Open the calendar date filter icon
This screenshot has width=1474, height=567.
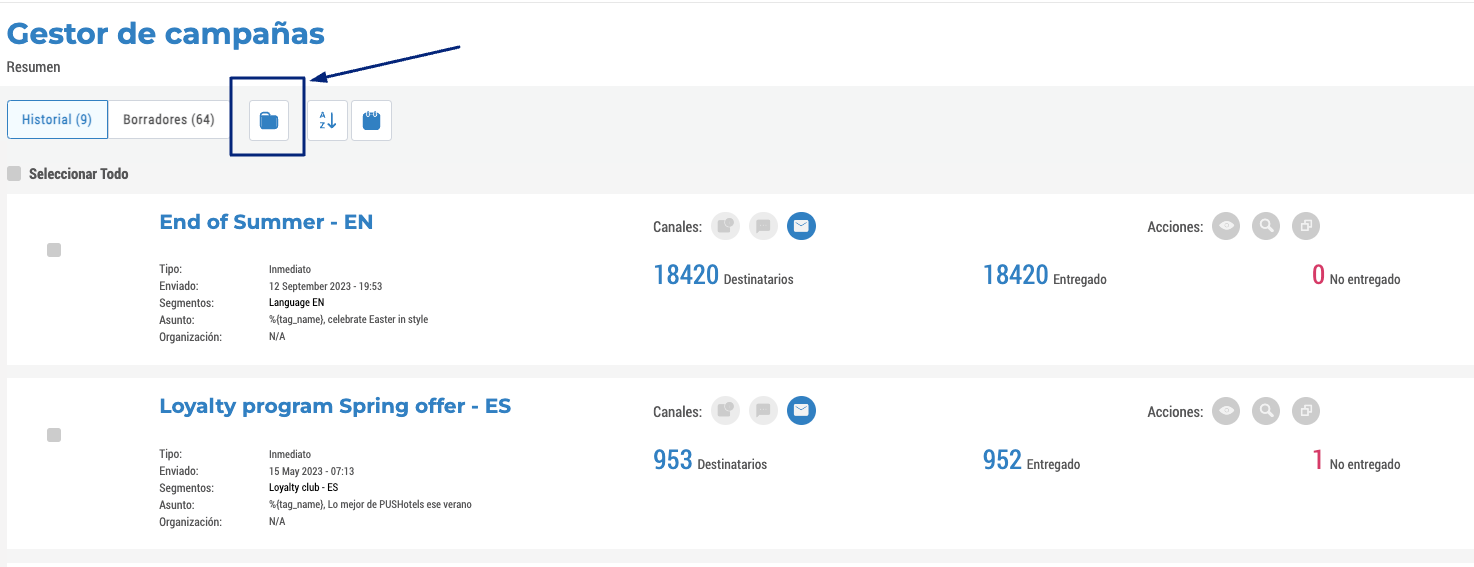pyautogui.click(x=371, y=121)
